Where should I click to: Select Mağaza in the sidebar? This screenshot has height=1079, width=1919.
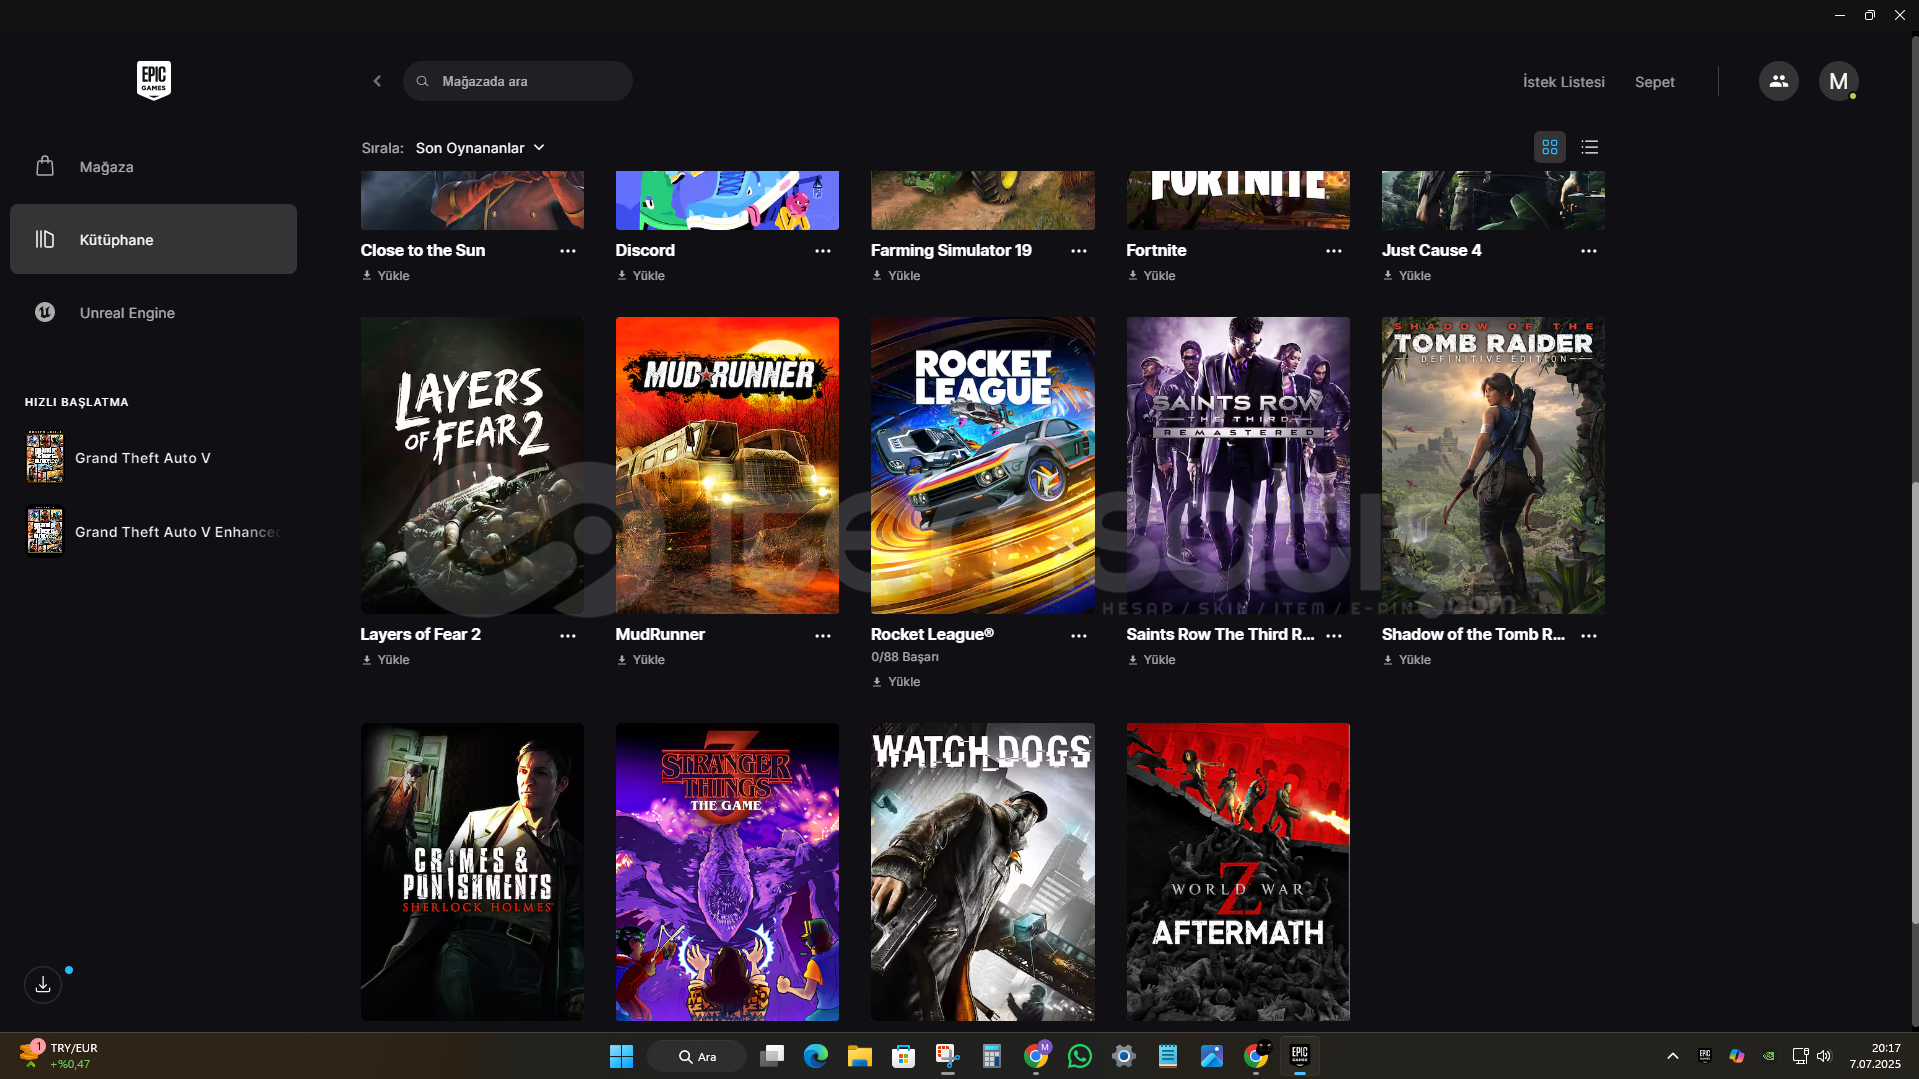point(153,166)
